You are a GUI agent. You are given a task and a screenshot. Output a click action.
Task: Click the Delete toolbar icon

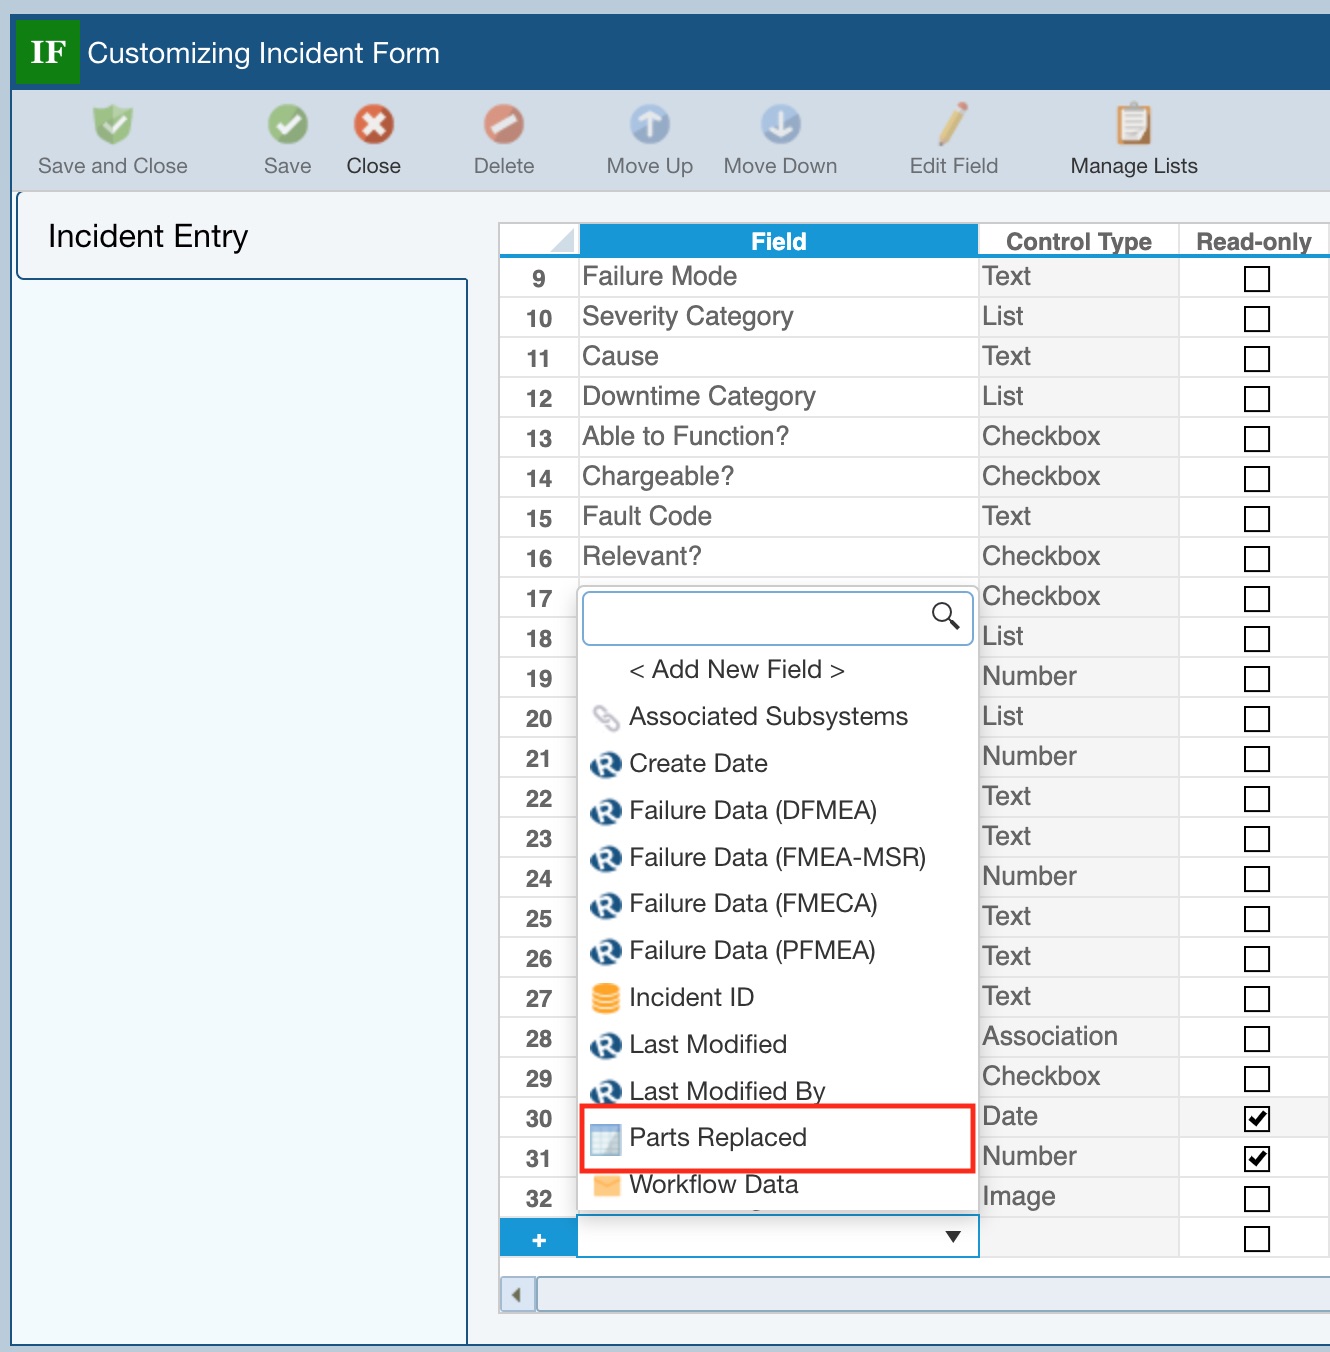click(x=503, y=125)
